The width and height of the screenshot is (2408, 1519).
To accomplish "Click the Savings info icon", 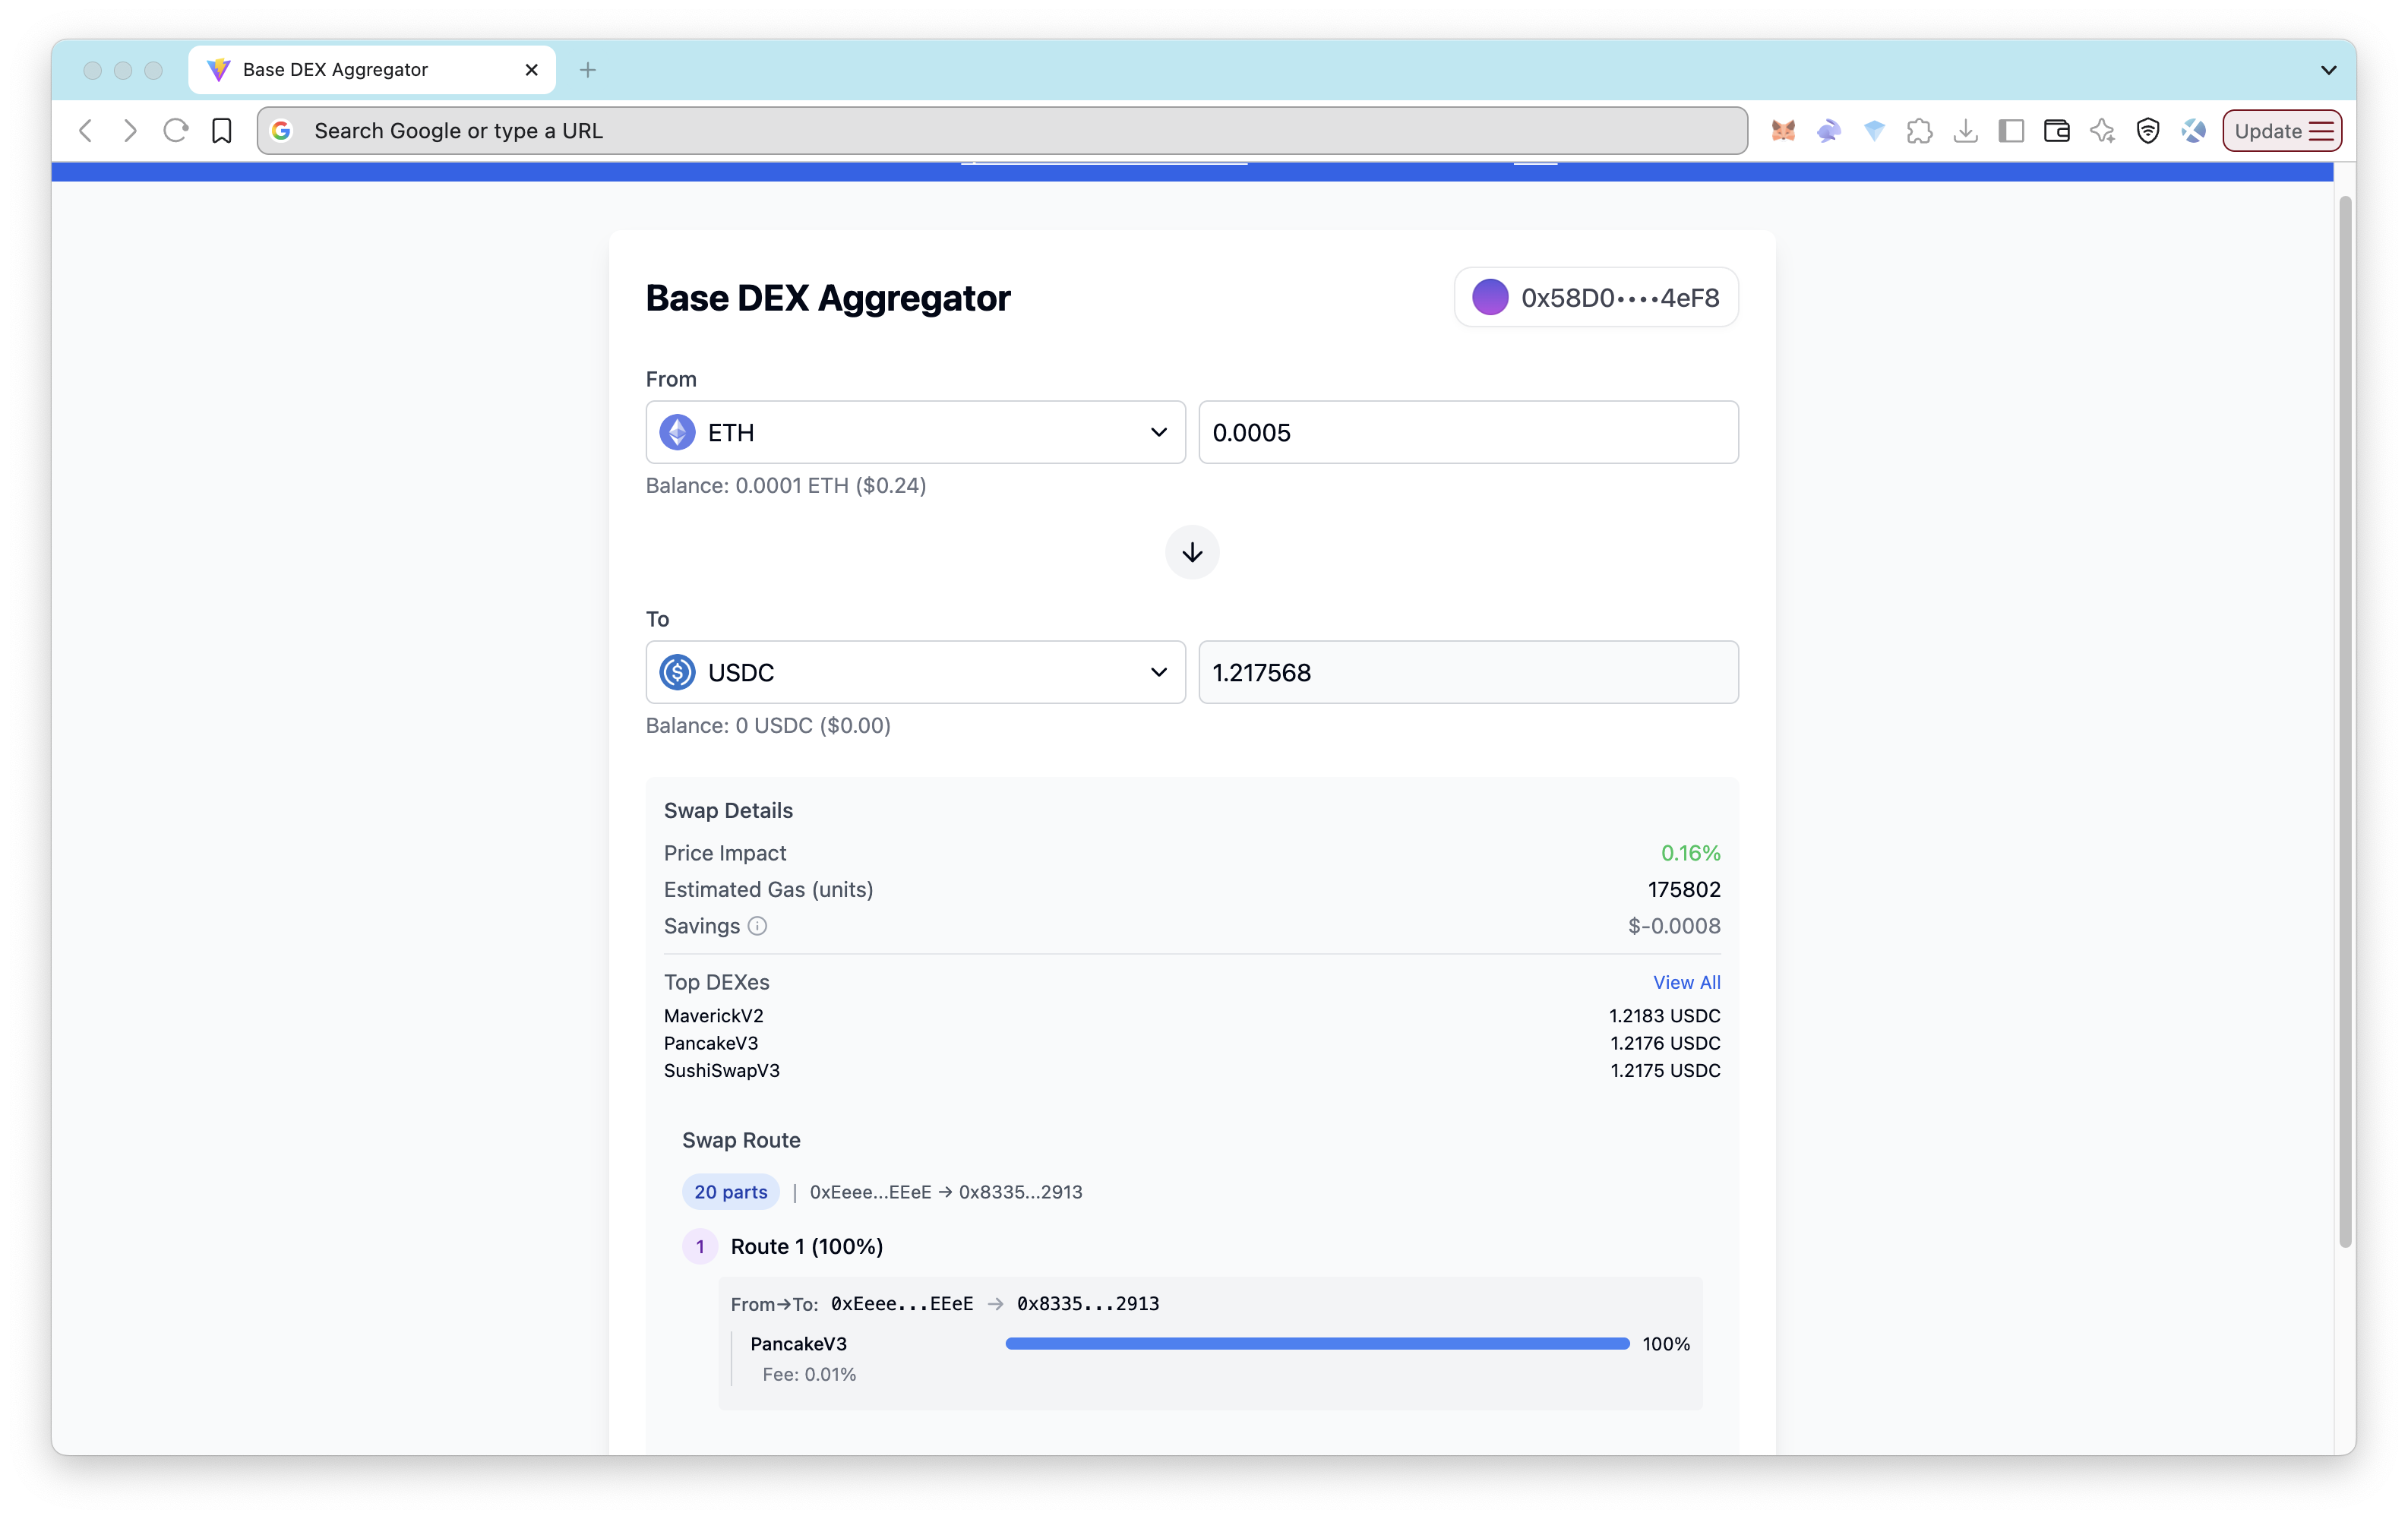I will coord(757,926).
